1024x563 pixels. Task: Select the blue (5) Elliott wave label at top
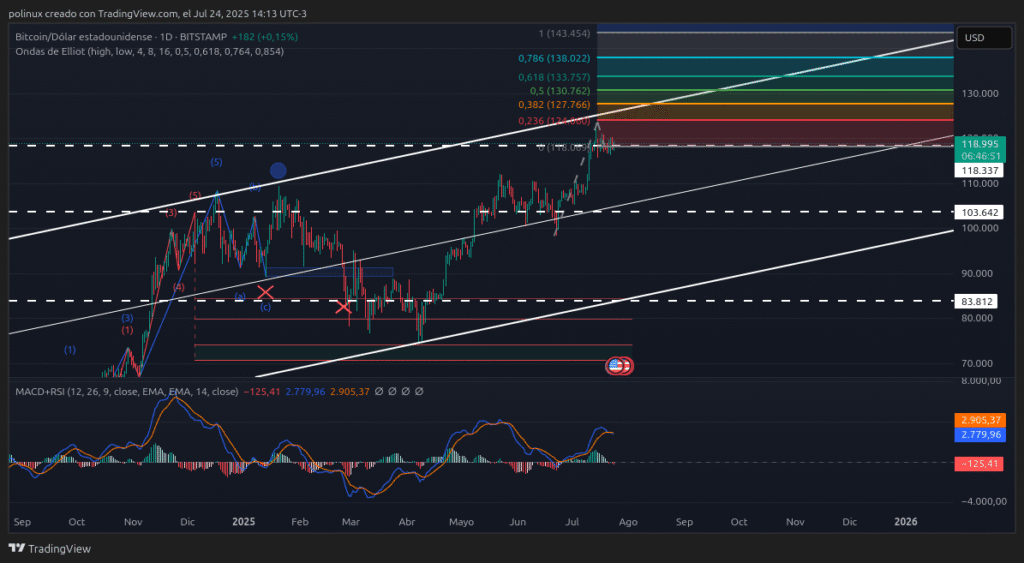[x=216, y=162]
